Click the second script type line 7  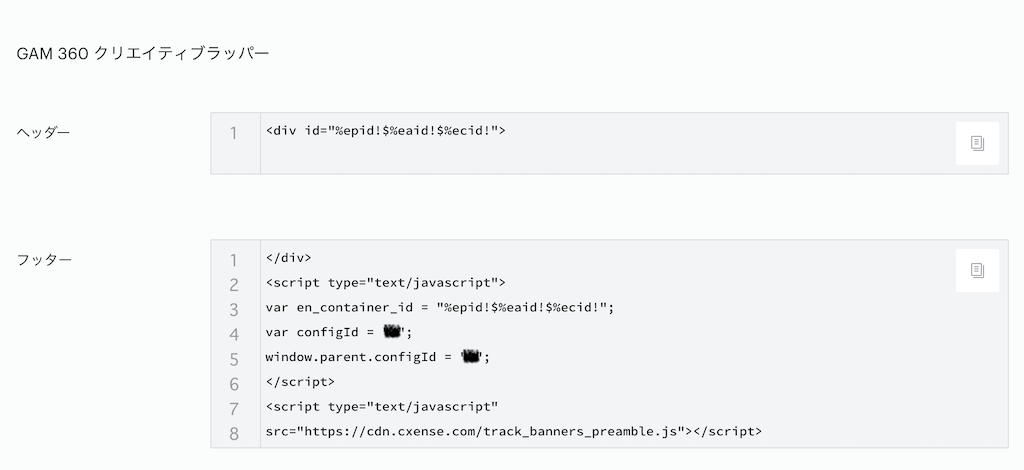[382, 407]
